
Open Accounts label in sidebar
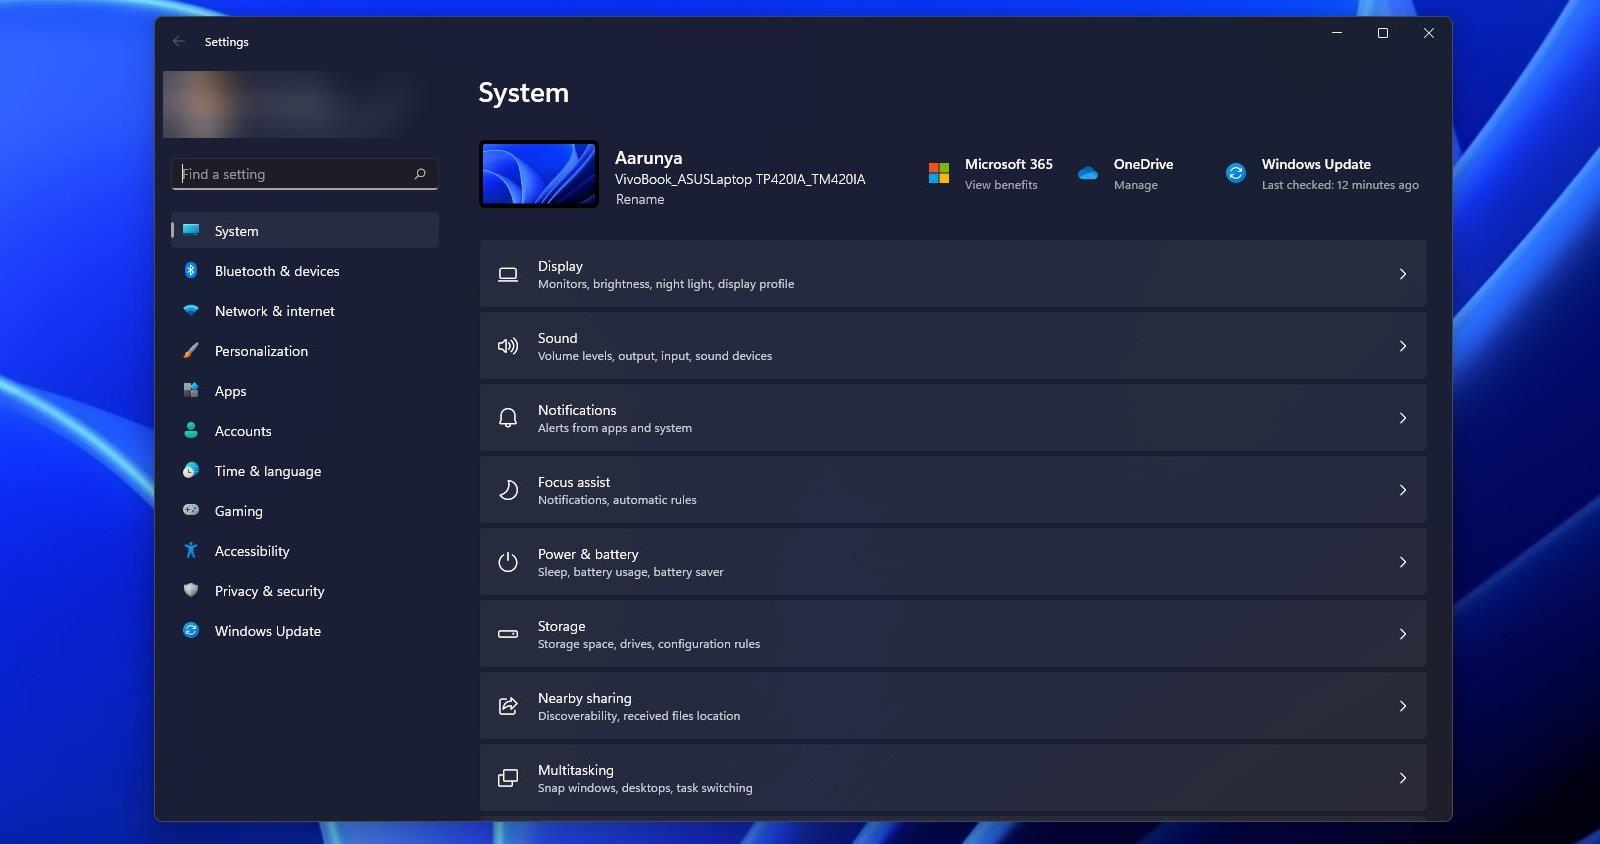pyautogui.click(x=243, y=431)
